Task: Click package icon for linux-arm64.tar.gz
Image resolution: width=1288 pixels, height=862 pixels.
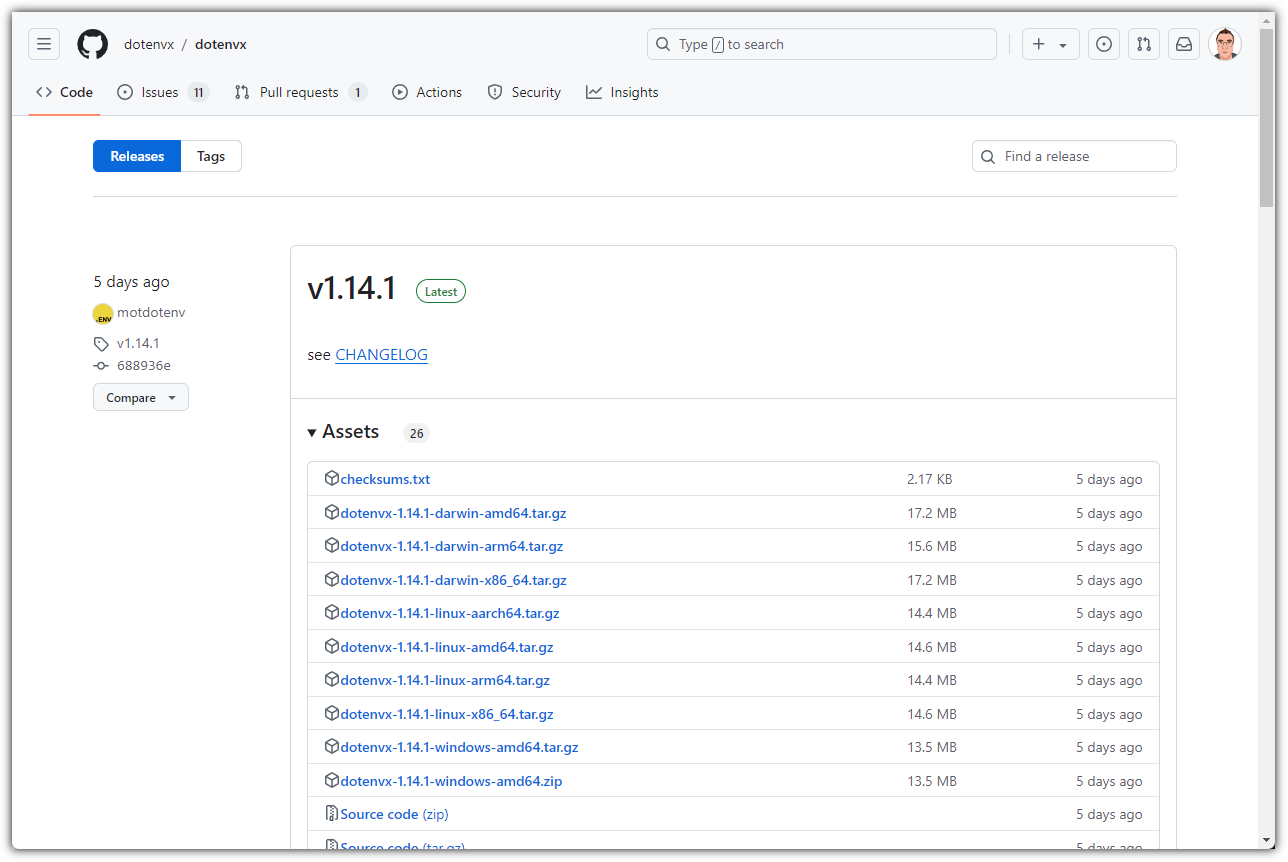Action: click(332, 680)
